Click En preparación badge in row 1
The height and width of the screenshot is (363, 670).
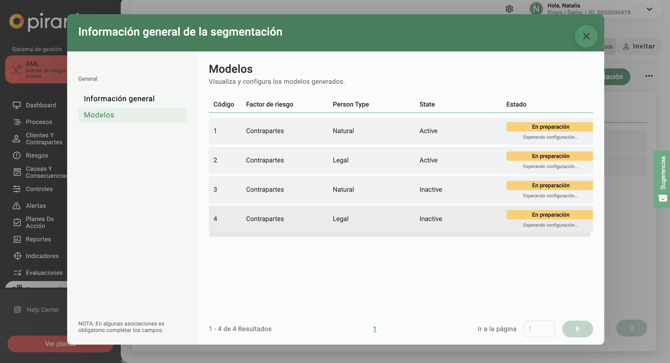coord(550,127)
